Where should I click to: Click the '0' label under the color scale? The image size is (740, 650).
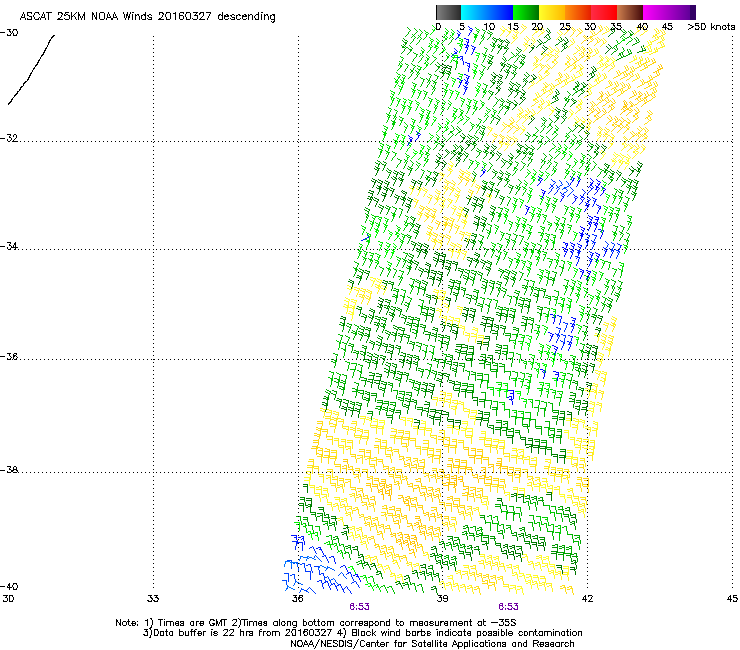point(438,27)
